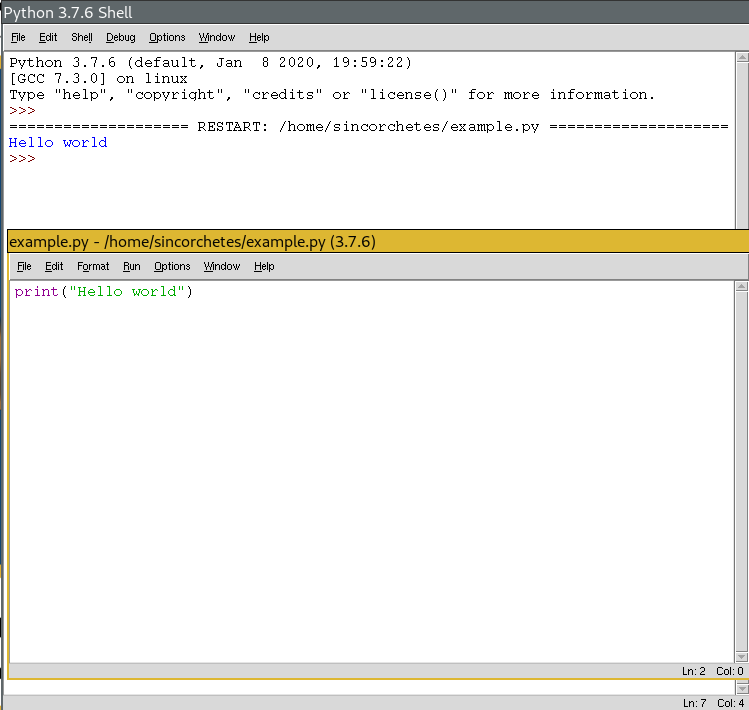Open the File menu in Python Shell window
Image resolution: width=749 pixels, height=710 pixels.
click(x=19, y=37)
